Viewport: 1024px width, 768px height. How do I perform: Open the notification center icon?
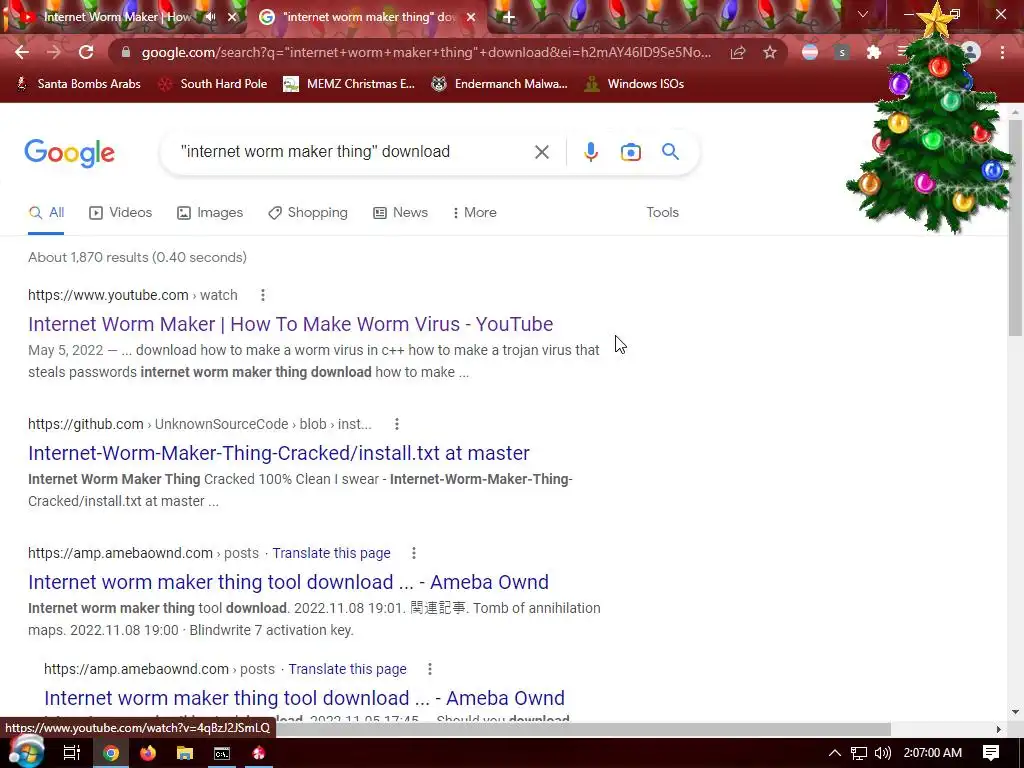coord(991,753)
